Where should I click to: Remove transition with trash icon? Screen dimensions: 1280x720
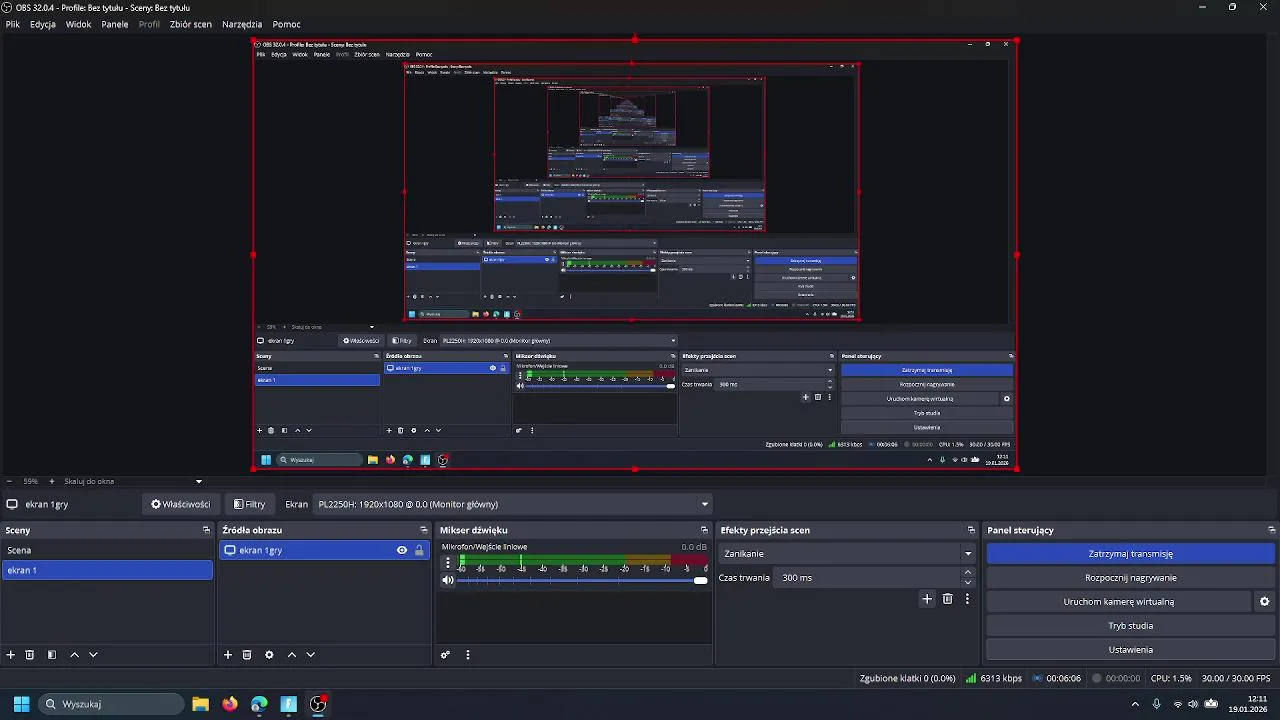coord(948,599)
